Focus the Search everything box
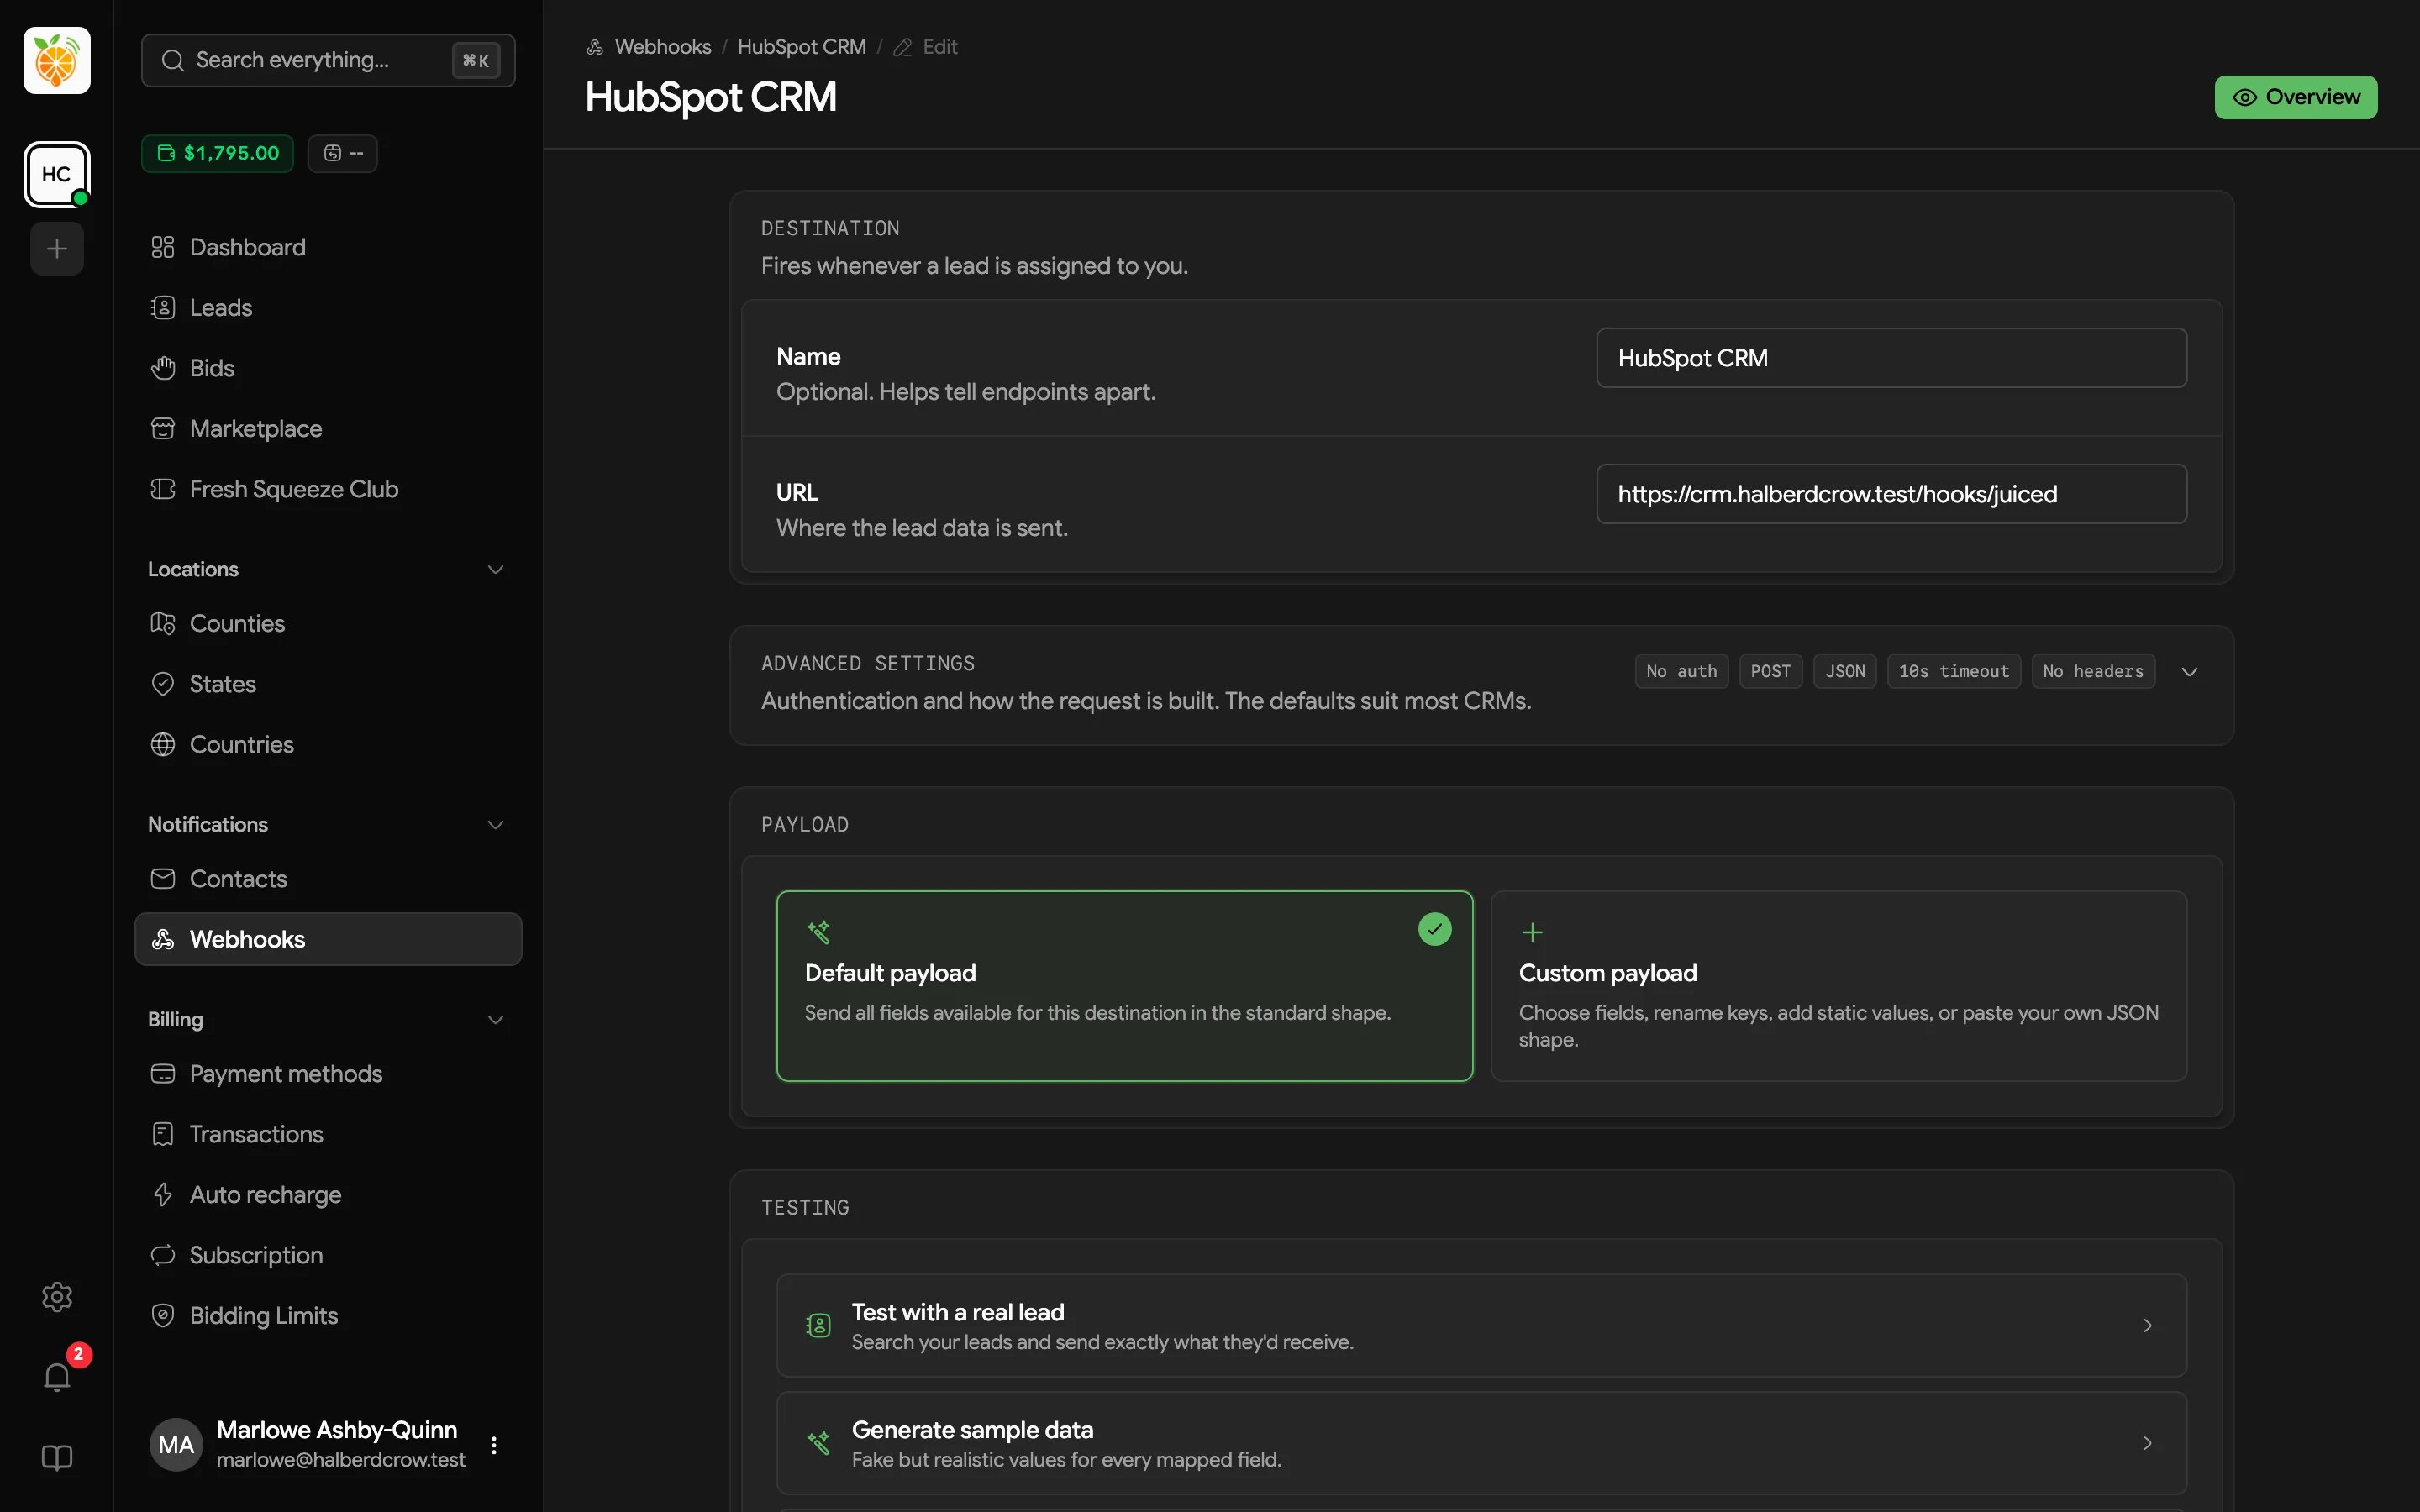 point(328,60)
